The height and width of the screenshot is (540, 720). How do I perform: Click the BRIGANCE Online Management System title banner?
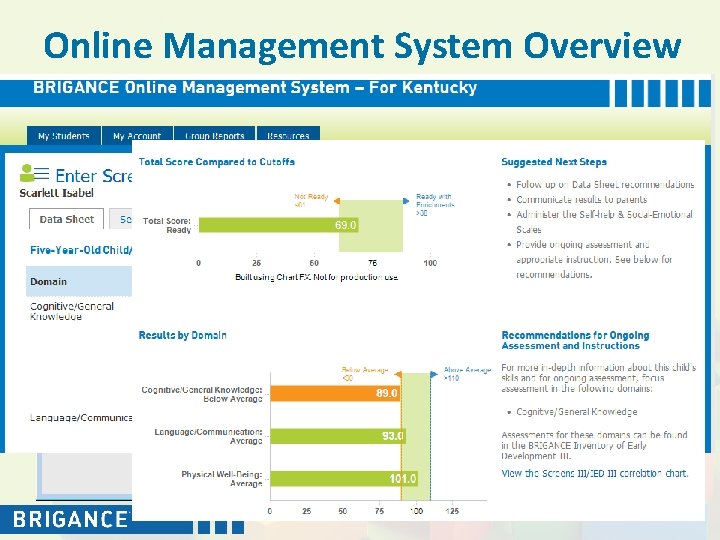(x=255, y=87)
